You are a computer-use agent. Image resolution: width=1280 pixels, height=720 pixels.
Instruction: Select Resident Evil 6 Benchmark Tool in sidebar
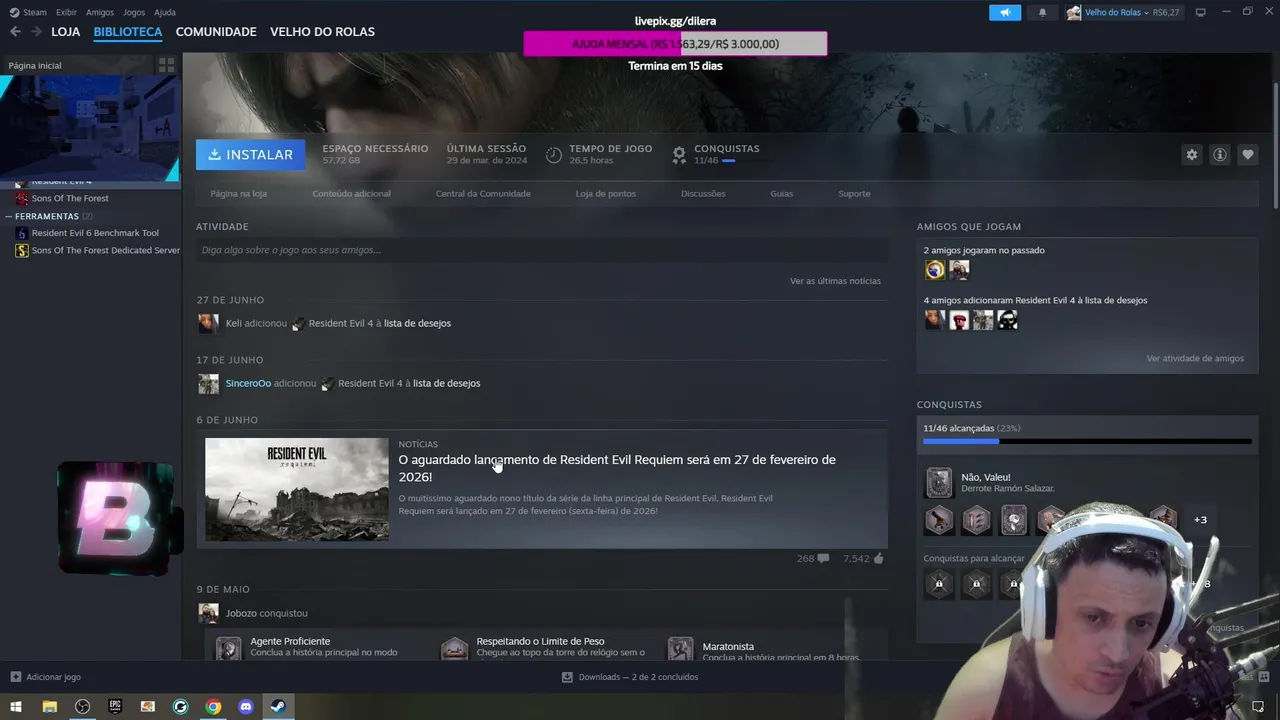coord(95,233)
